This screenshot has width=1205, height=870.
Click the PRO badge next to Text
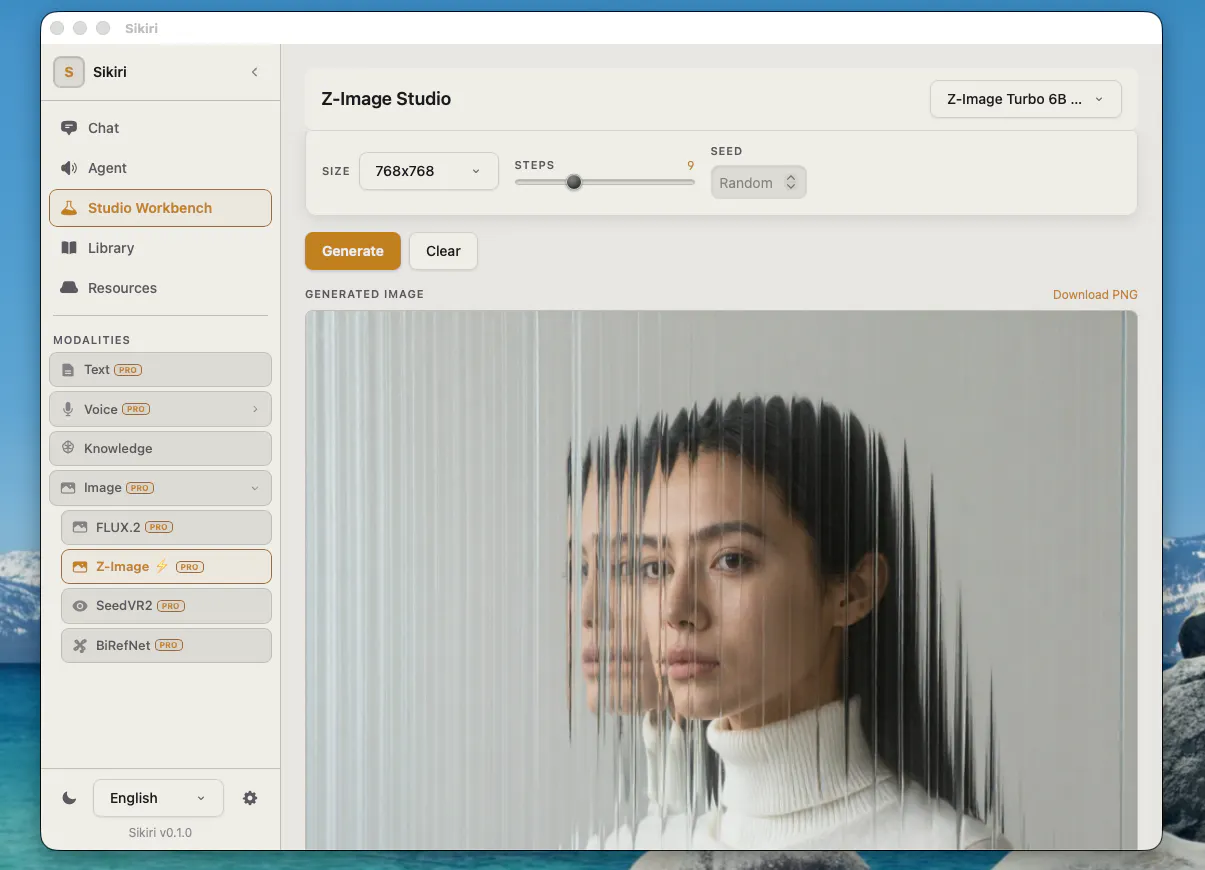coord(128,370)
